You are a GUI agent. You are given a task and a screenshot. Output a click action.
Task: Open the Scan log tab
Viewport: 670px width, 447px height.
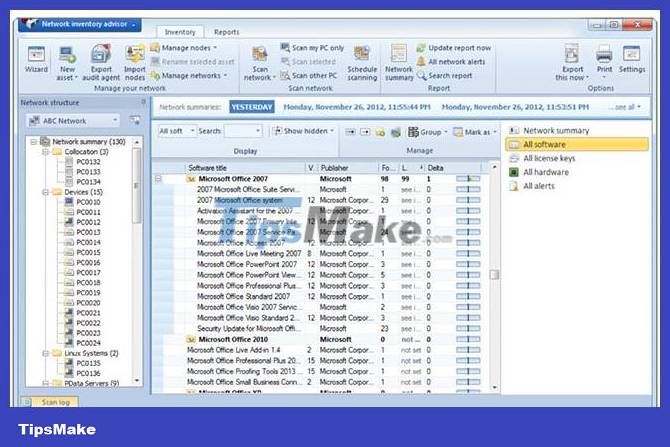(x=50, y=402)
